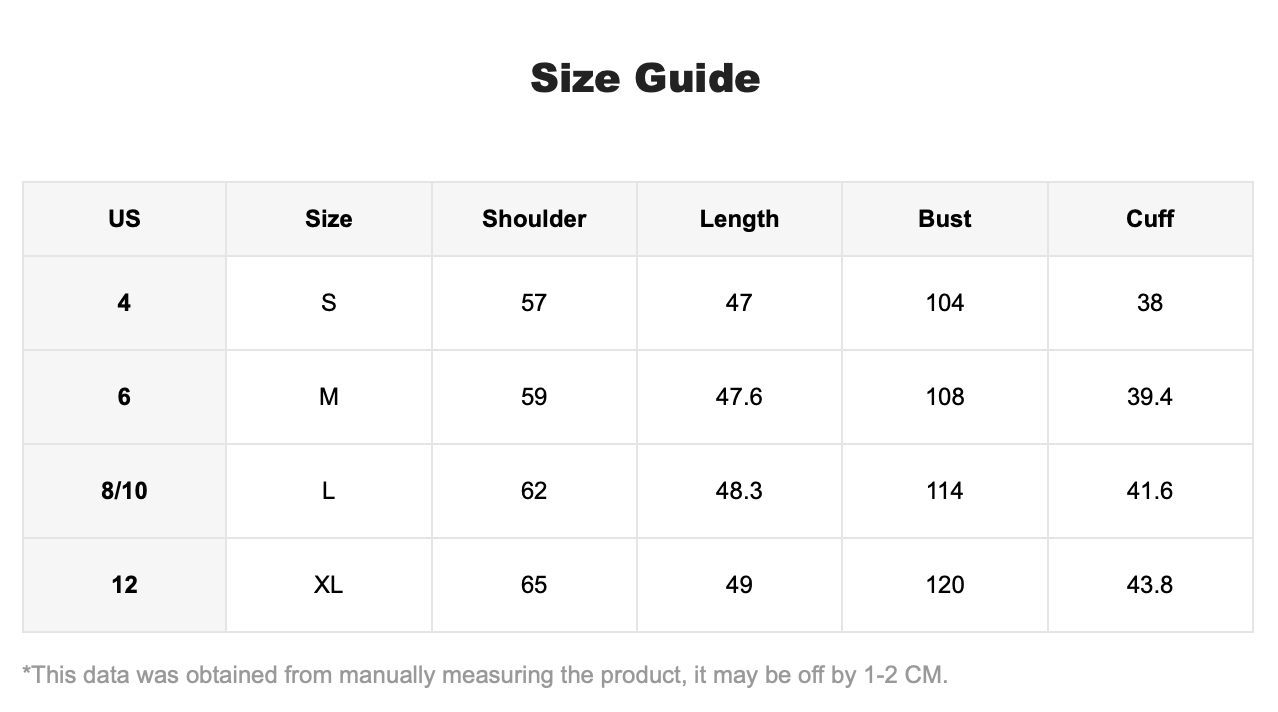
Task: Select the US size 6 row label
Action: click(x=124, y=397)
